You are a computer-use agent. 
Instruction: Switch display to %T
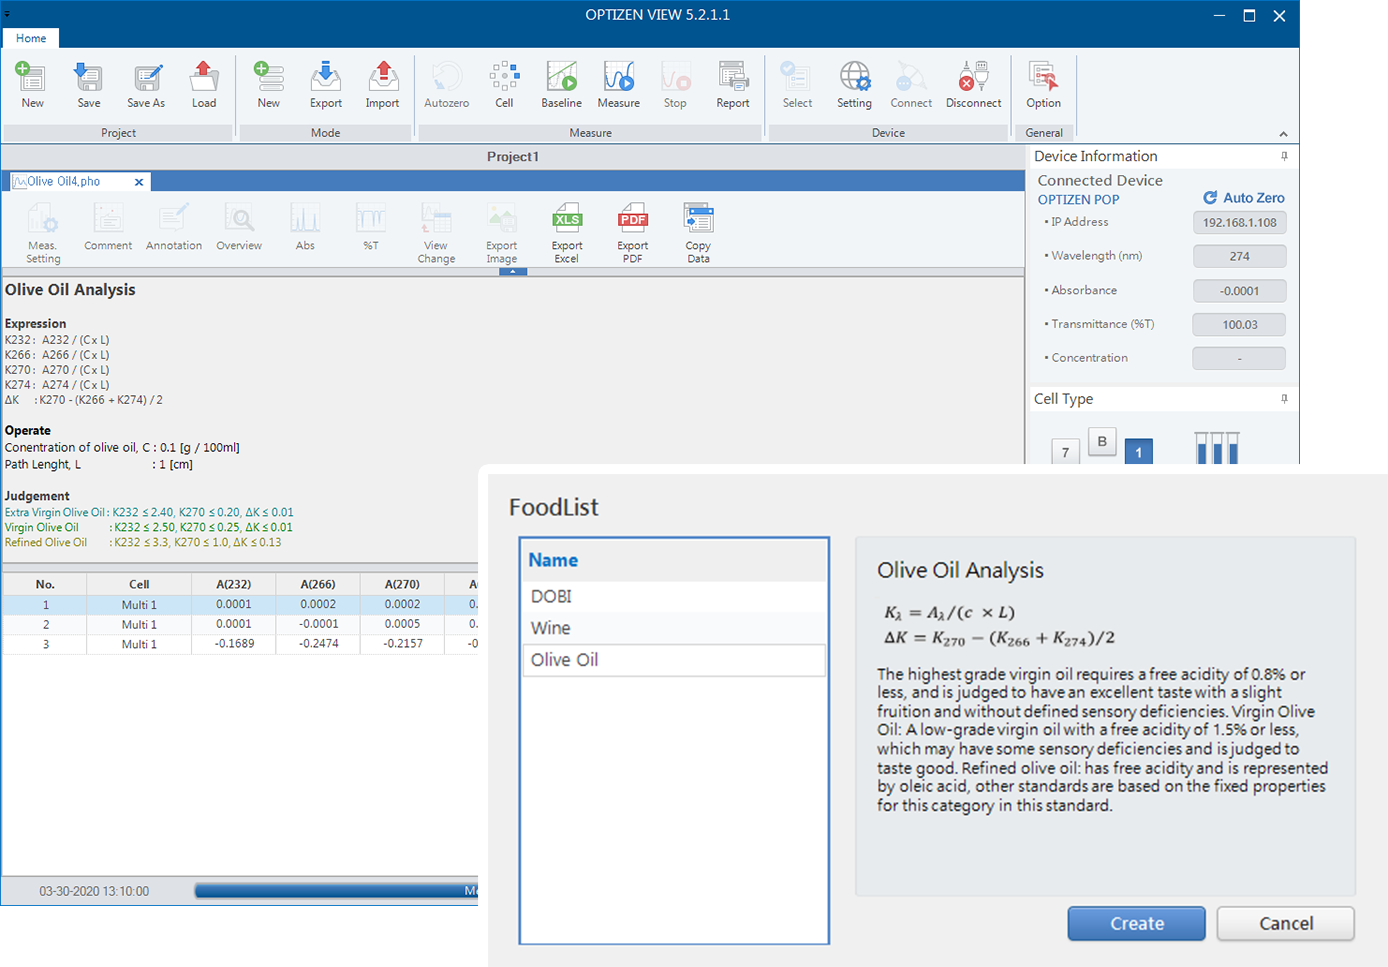(371, 228)
